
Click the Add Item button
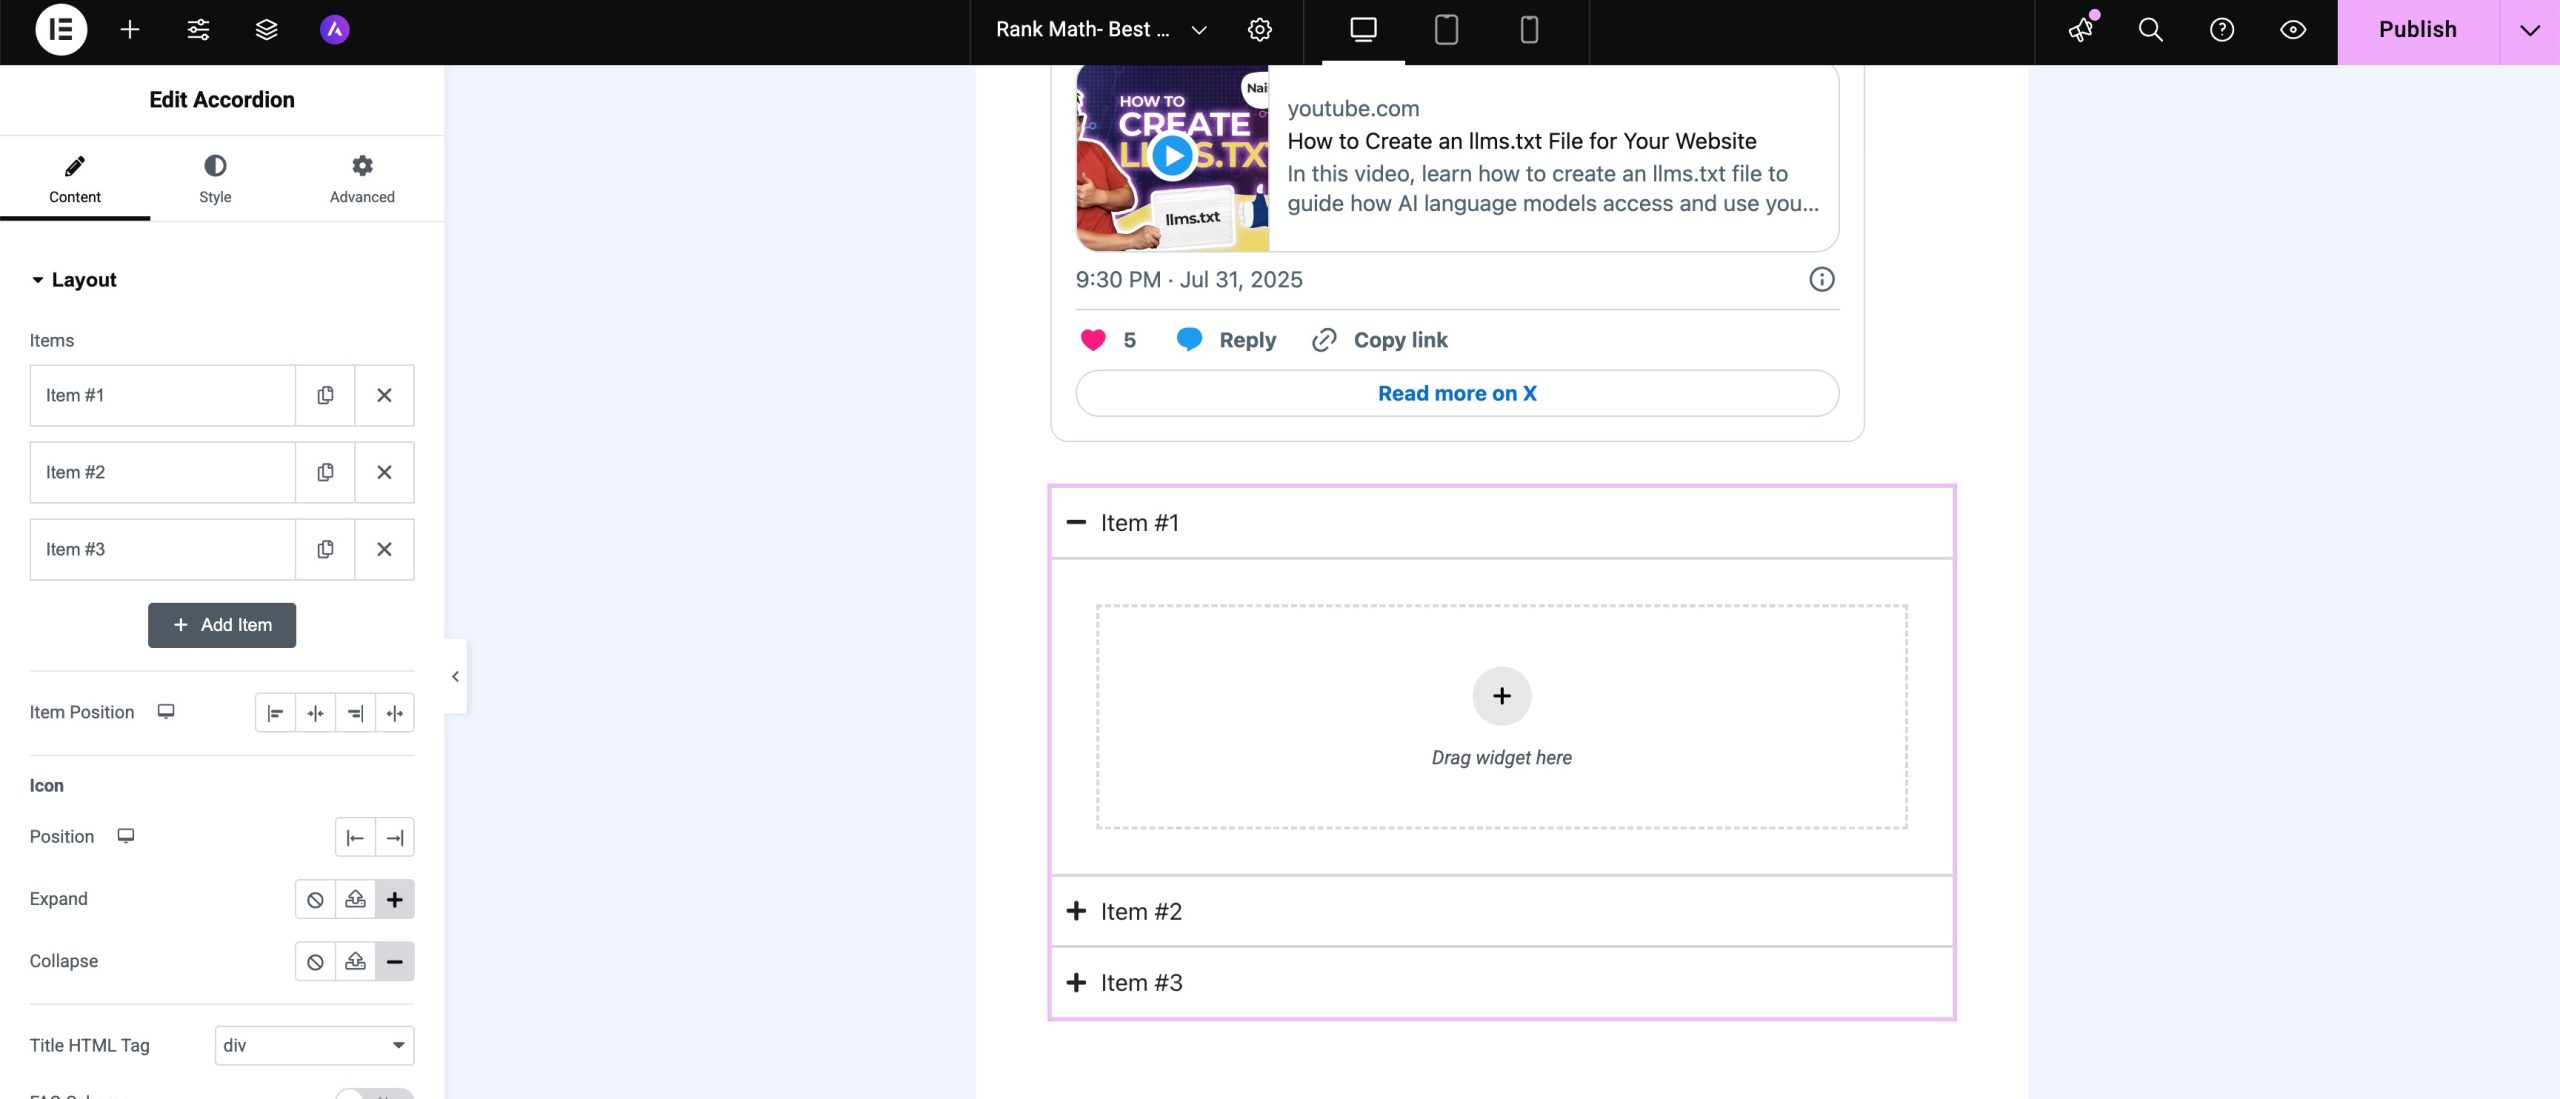tap(222, 625)
